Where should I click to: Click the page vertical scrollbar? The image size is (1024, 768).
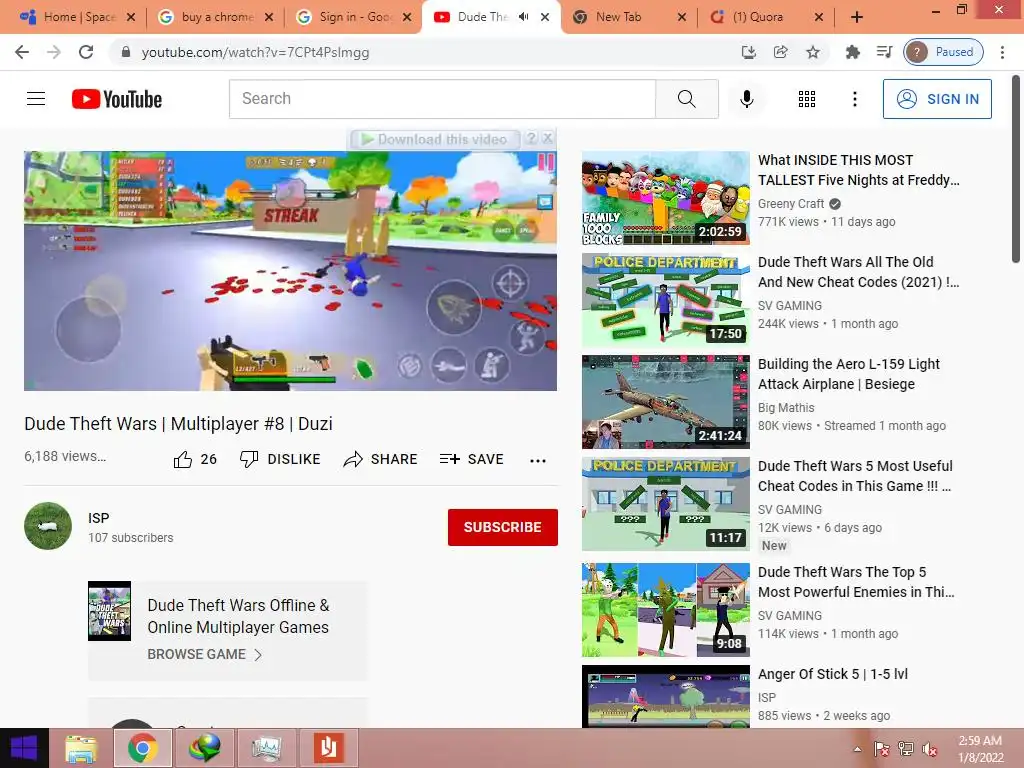[x=1016, y=170]
